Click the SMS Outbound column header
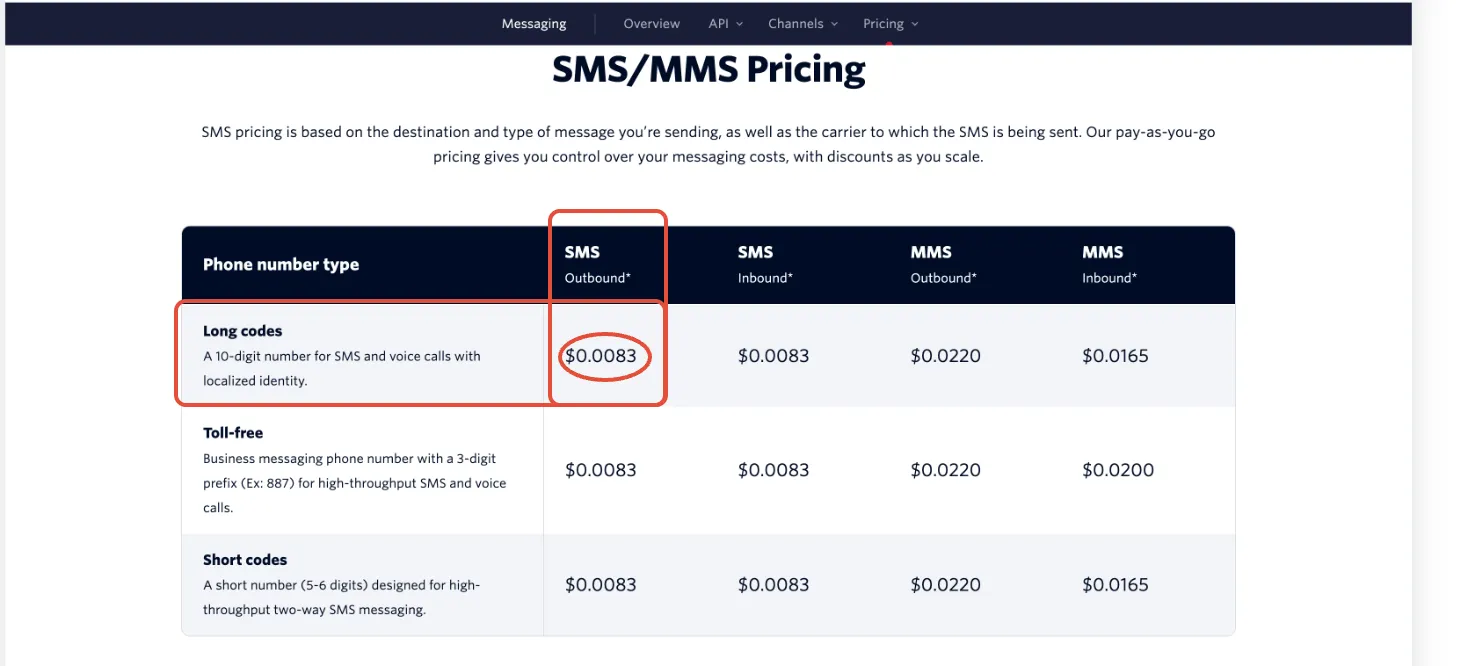 point(598,264)
